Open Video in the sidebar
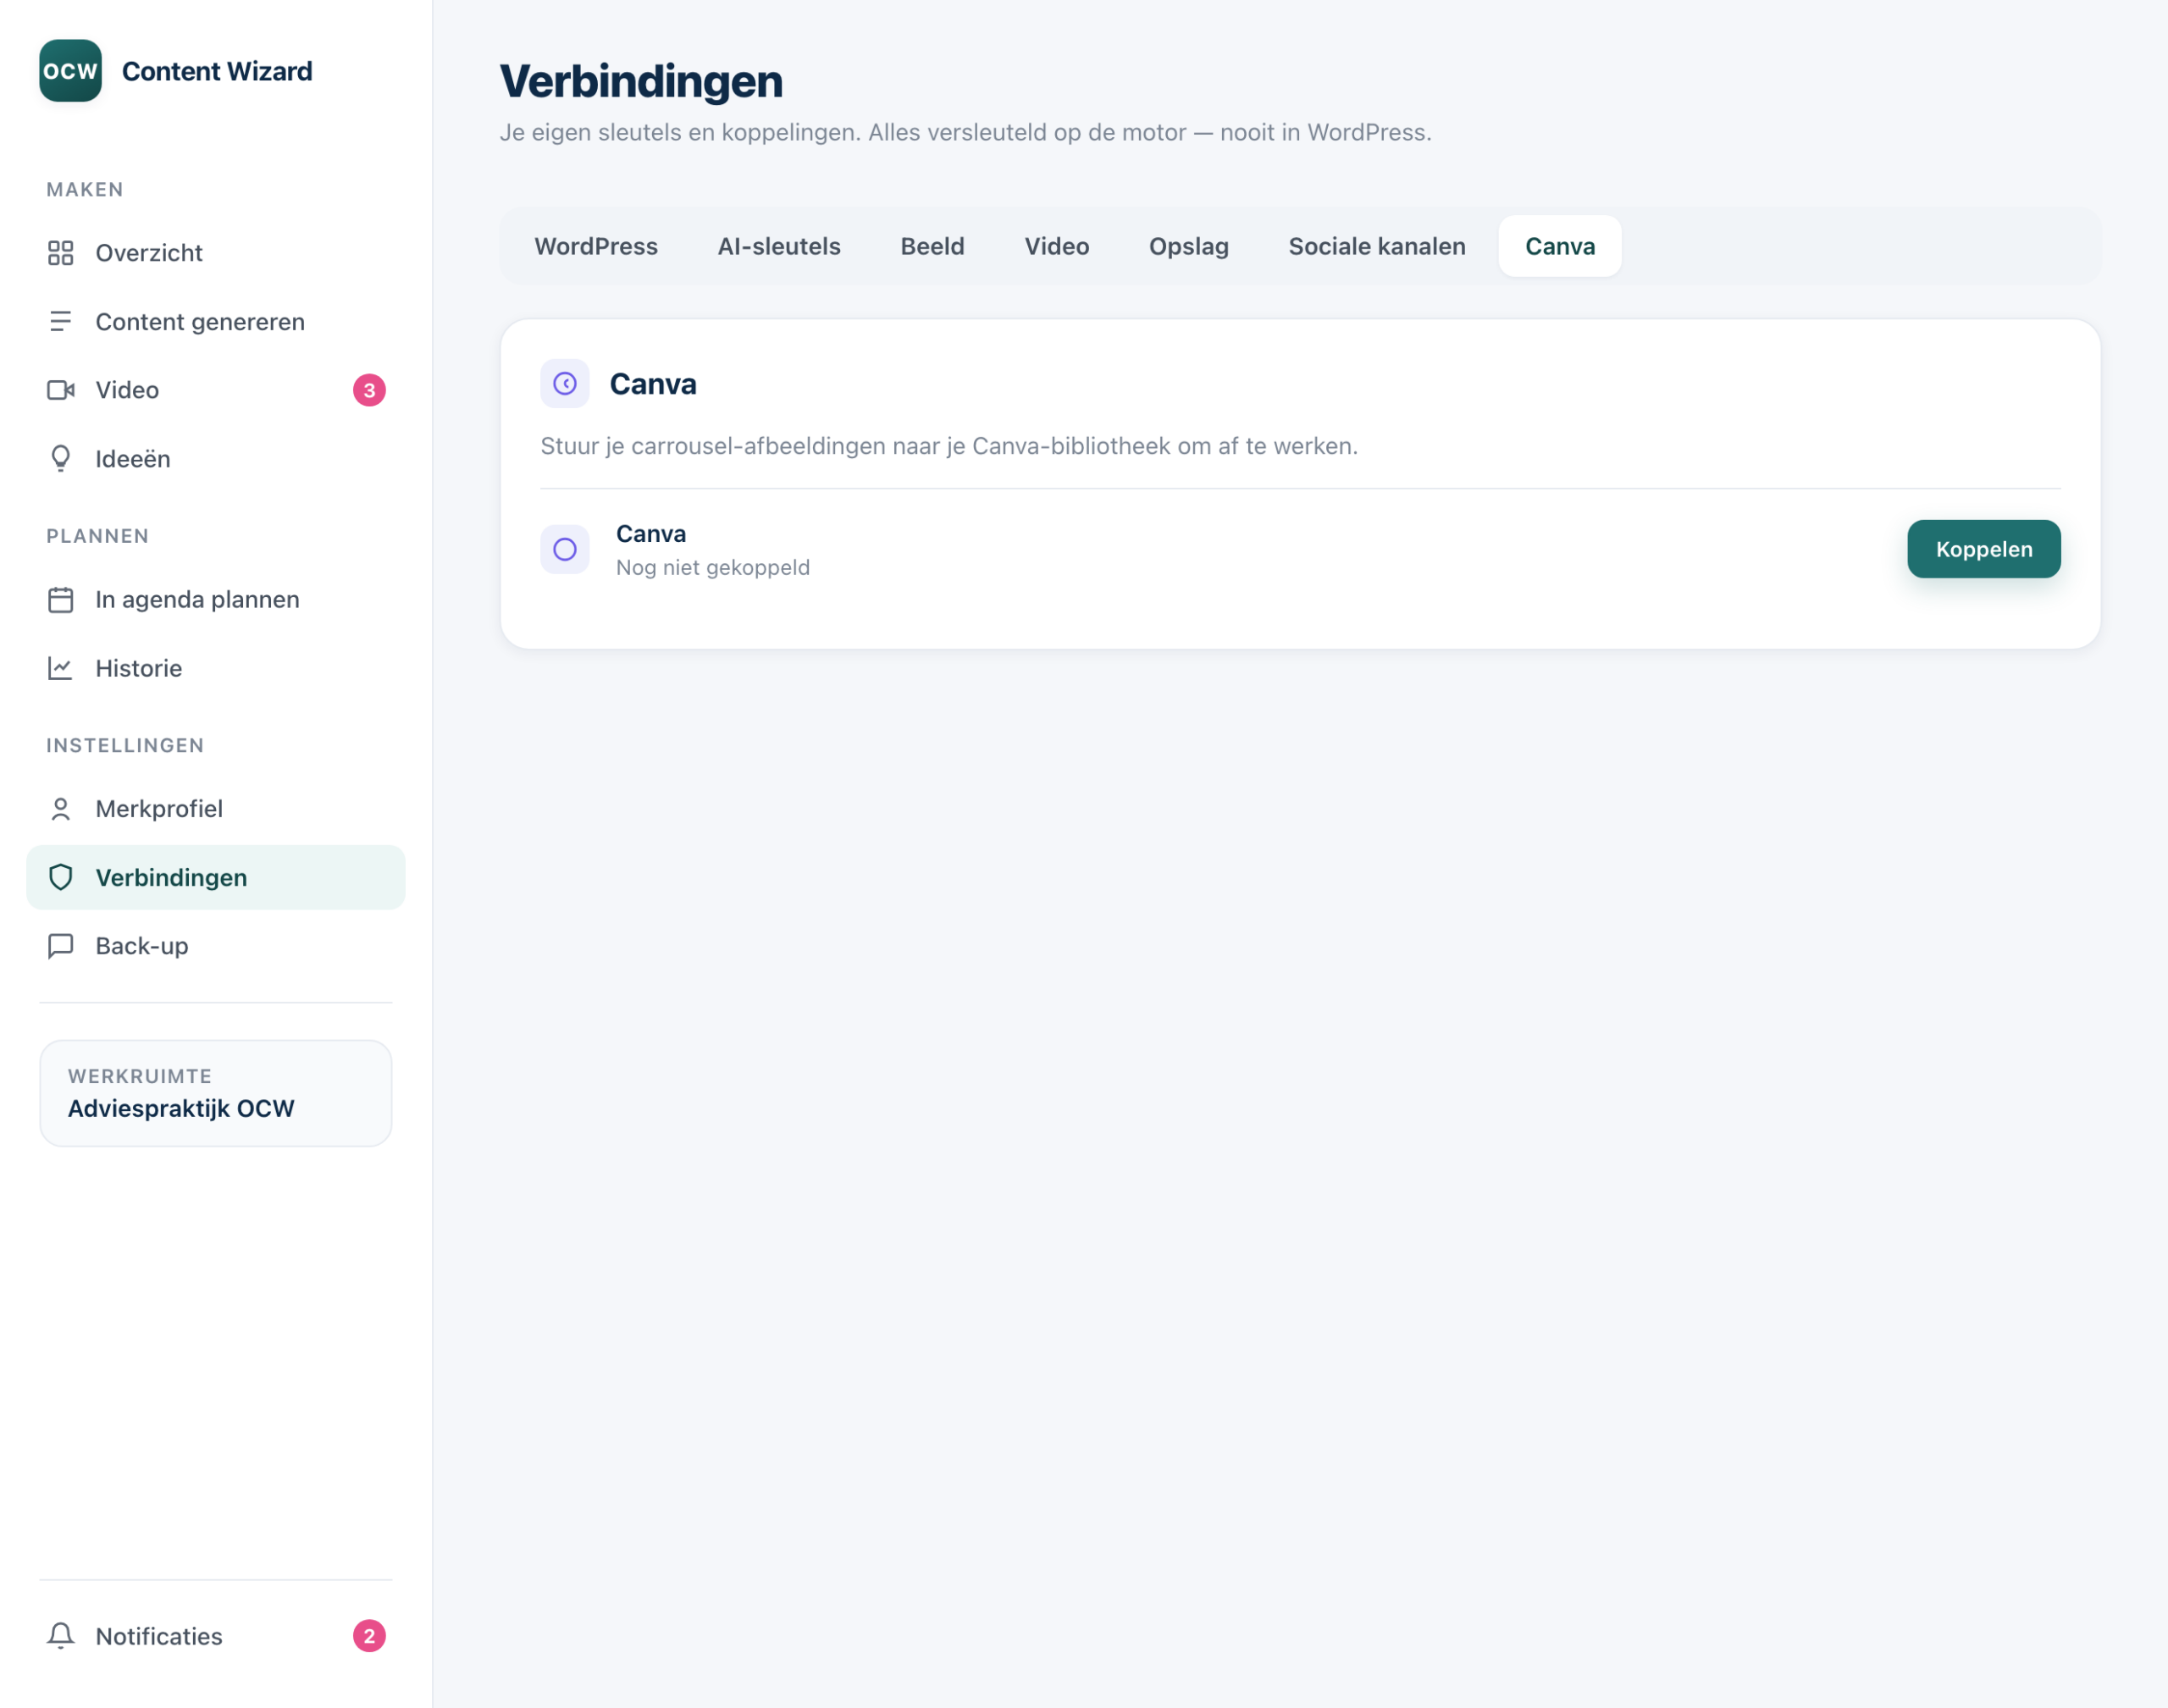This screenshot has width=2168, height=1708. coord(216,390)
